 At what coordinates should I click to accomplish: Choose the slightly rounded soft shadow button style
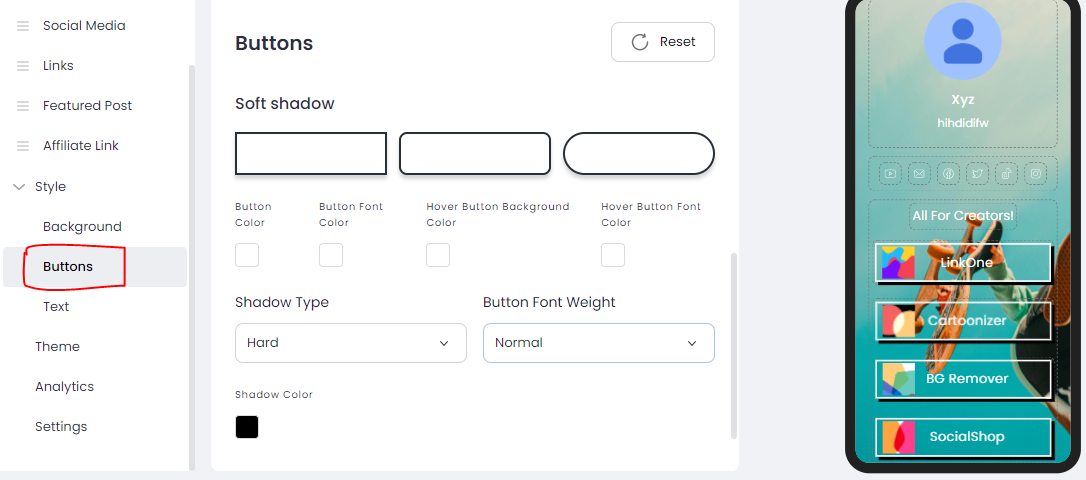(475, 154)
